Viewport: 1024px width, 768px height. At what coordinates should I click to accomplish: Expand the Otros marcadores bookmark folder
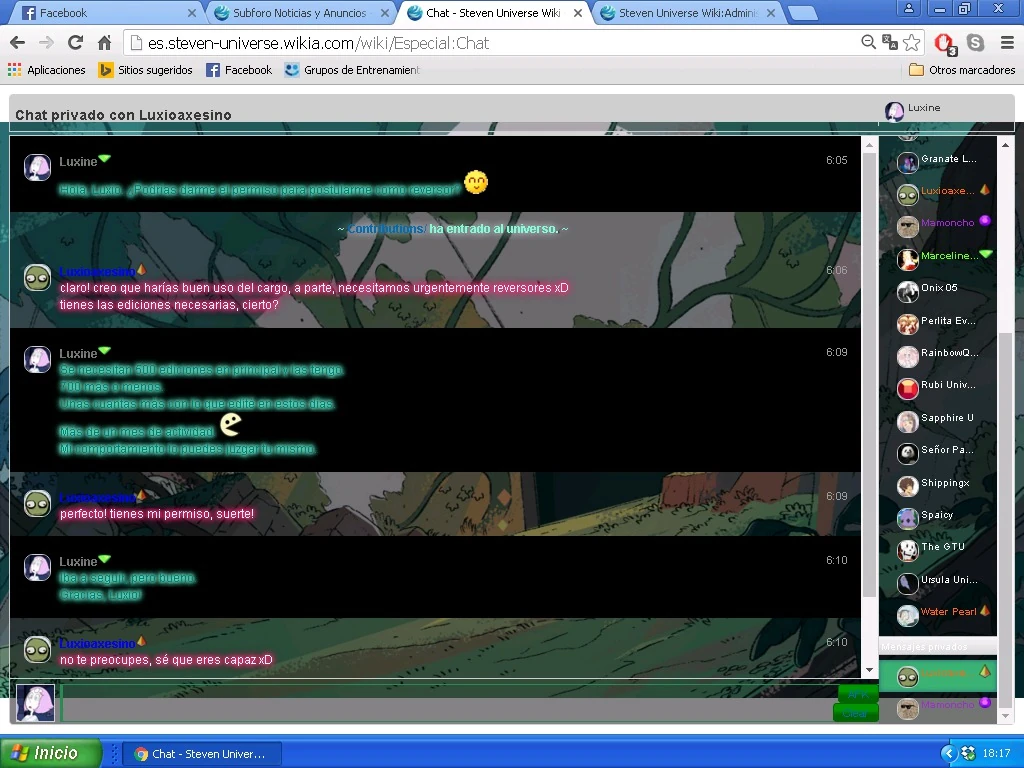pyautogui.click(x=961, y=70)
